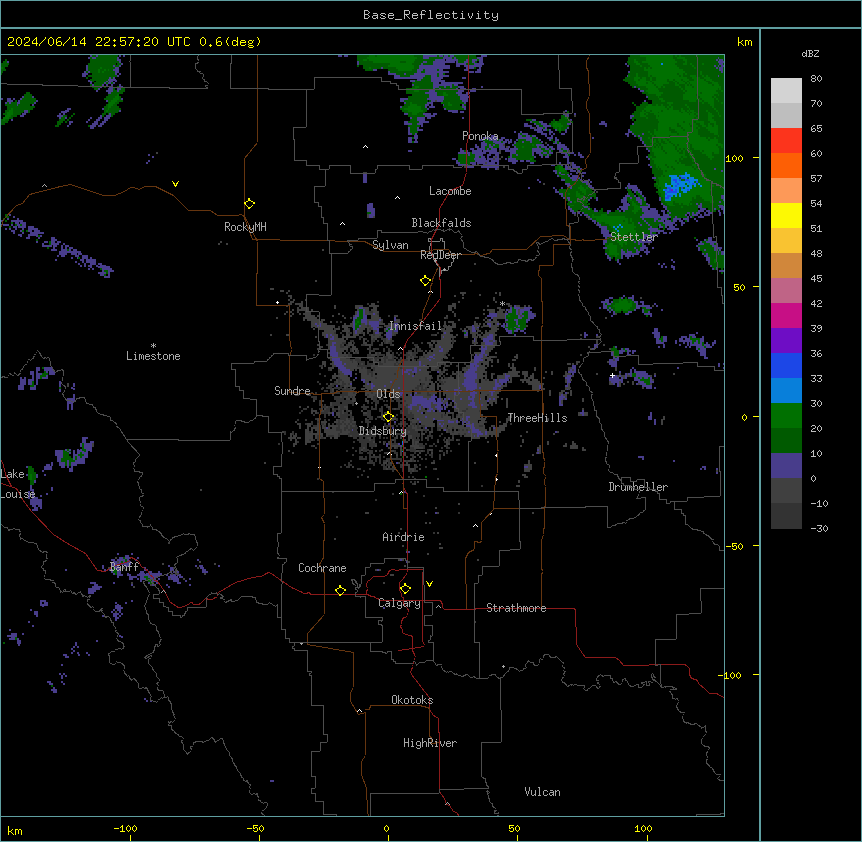Click the Lacombe city label
The width and height of the screenshot is (862, 842).
coord(450,191)
